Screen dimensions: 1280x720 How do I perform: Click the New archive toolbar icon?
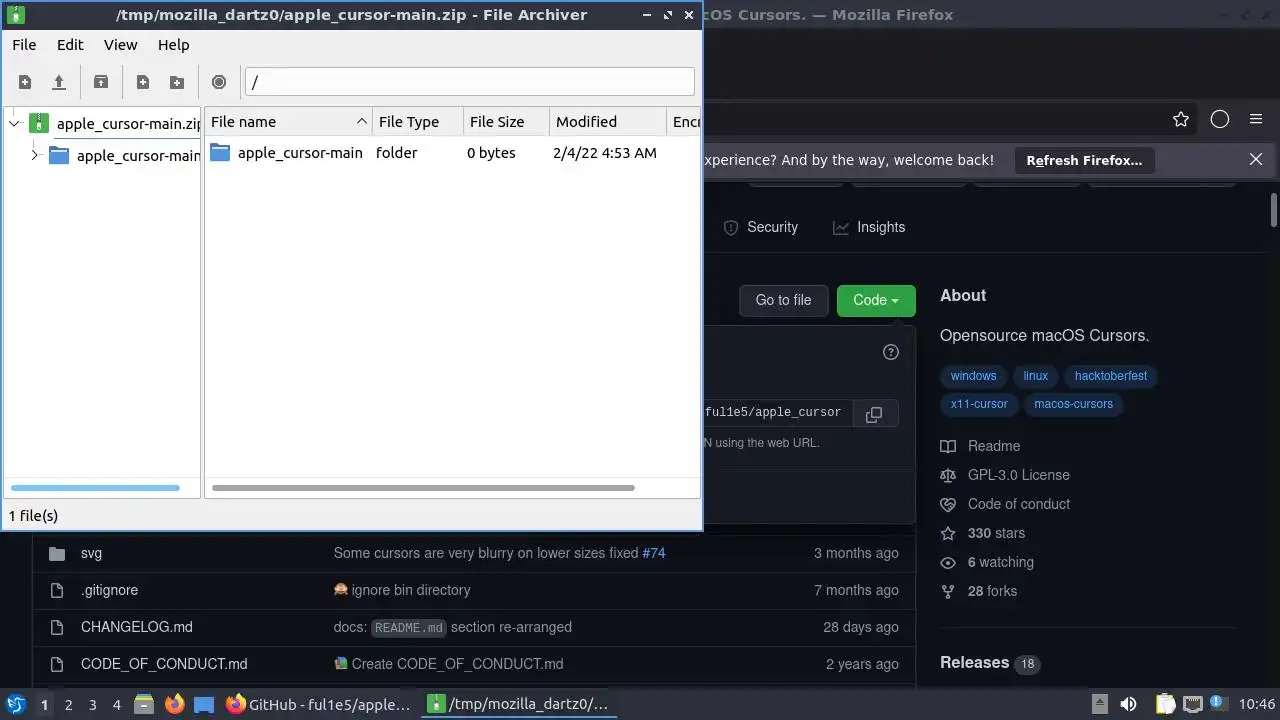tap(25, 82)
